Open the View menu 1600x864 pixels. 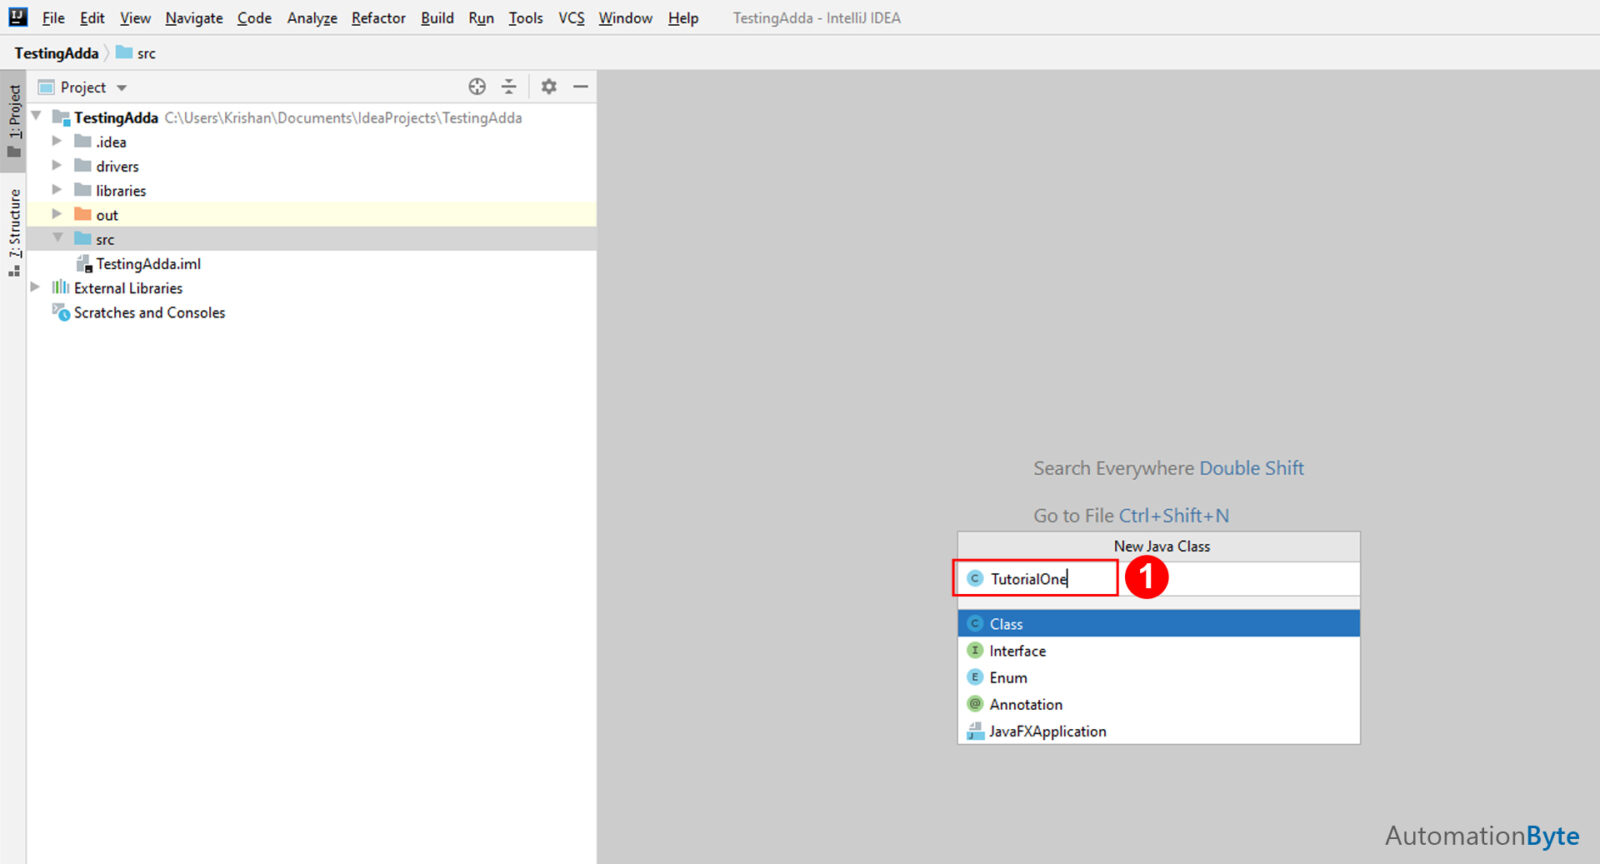135,18
